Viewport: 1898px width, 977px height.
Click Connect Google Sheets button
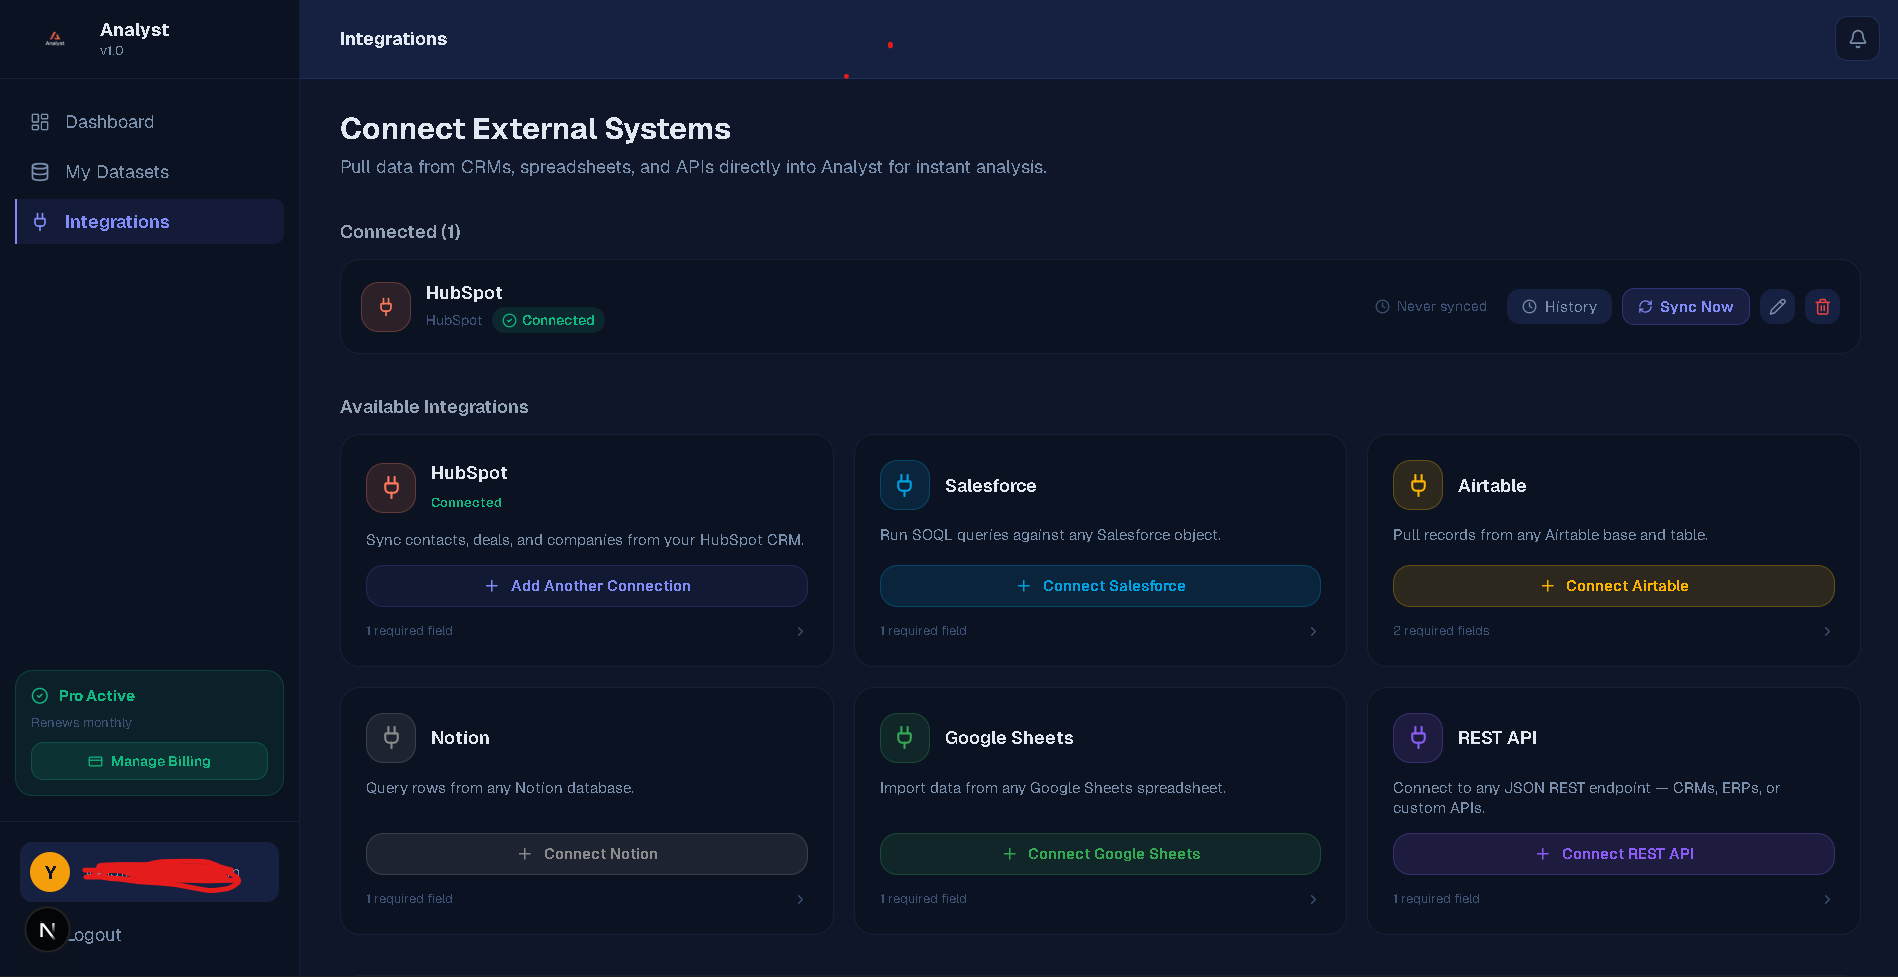pos(1100,854)
